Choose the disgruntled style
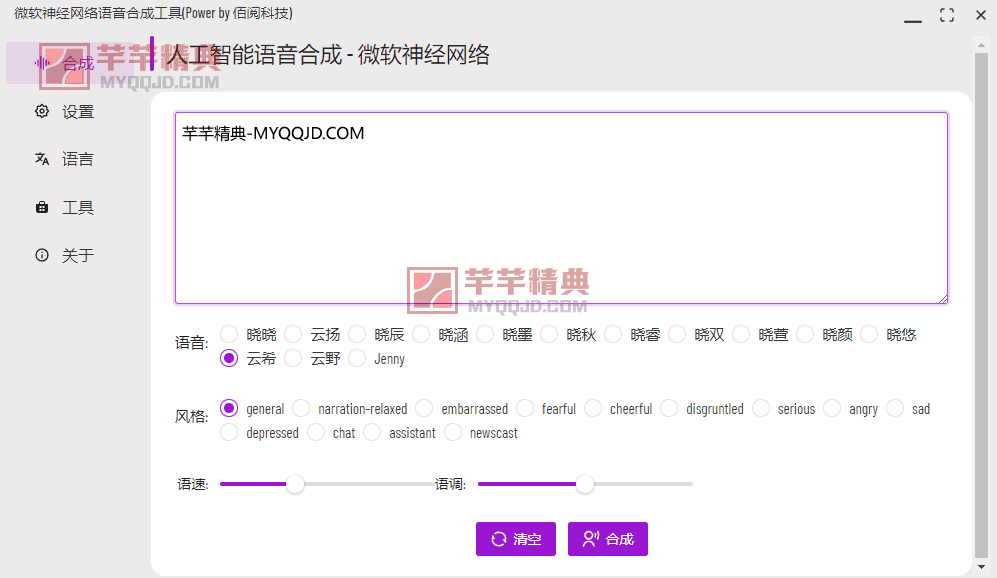Viewport: 997px width, 578px height. click(x=669, y=408)
